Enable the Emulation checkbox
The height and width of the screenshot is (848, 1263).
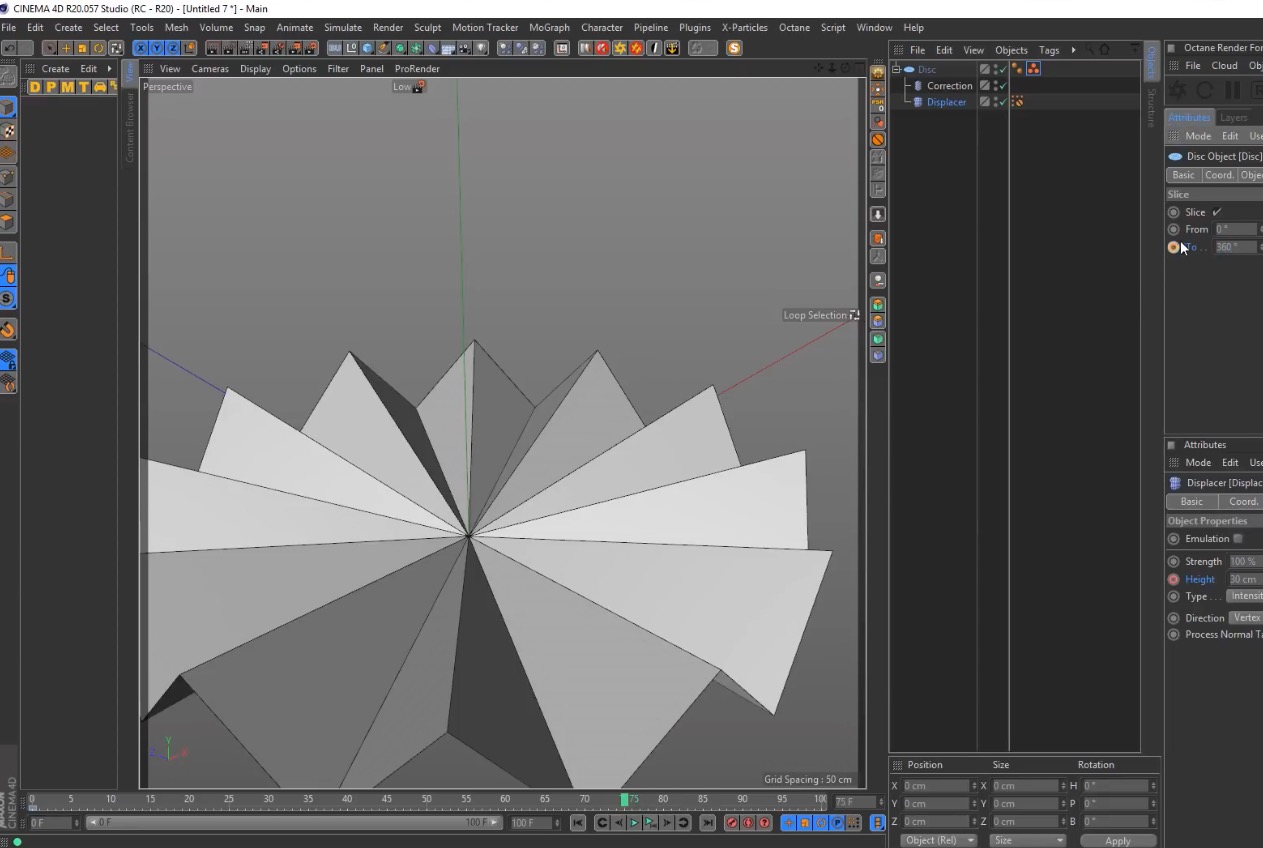coord(1238,539)
